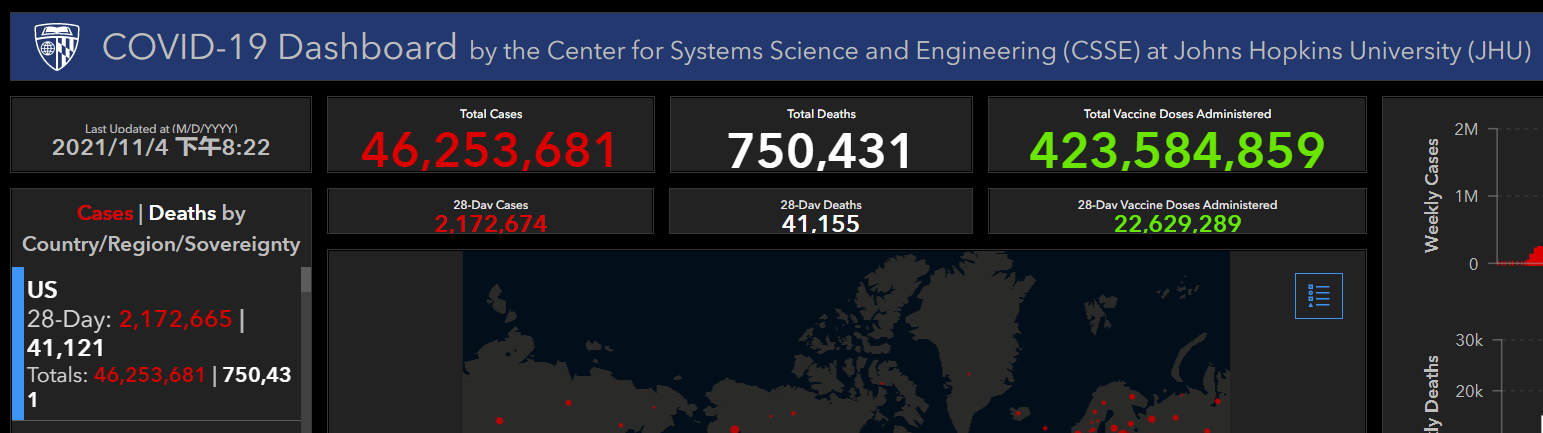Select the US entry in country list
This screenshot has width=1543, height=433.
(42, 290)
